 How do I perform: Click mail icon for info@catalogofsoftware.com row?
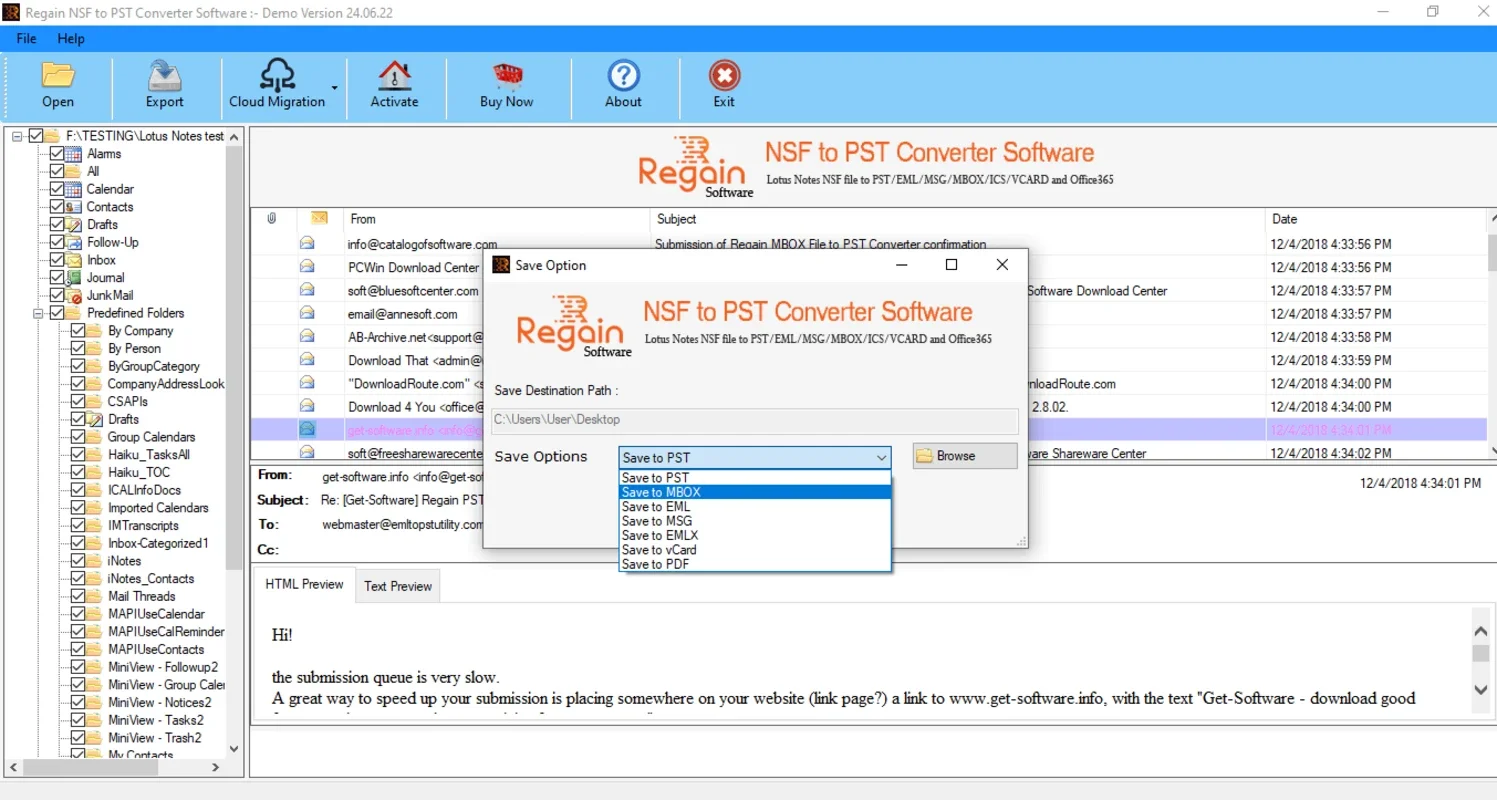click(x=307, y=244)
